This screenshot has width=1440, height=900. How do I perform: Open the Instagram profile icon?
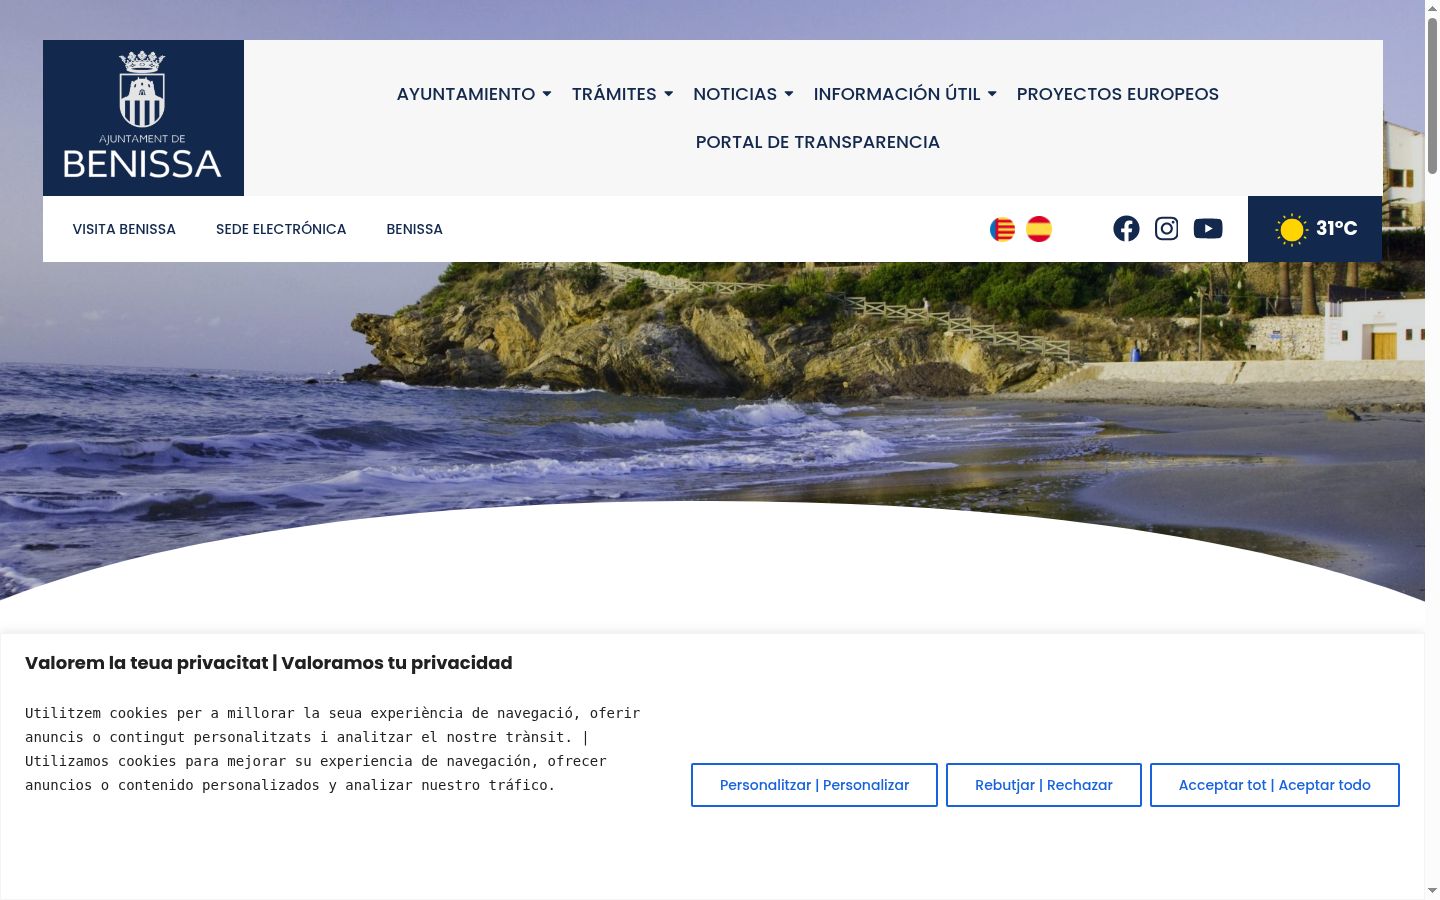point(1166,229)
